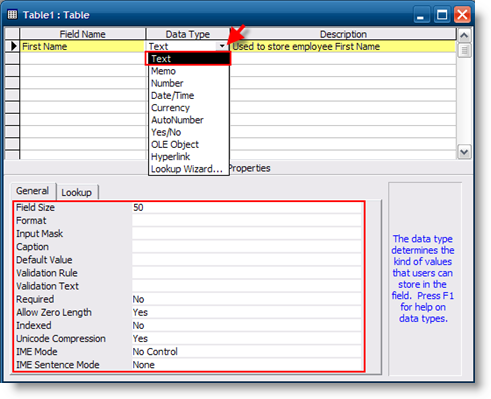Click the Format property box
The height and width of the screenshot is (399, 491).
[247, 221]
